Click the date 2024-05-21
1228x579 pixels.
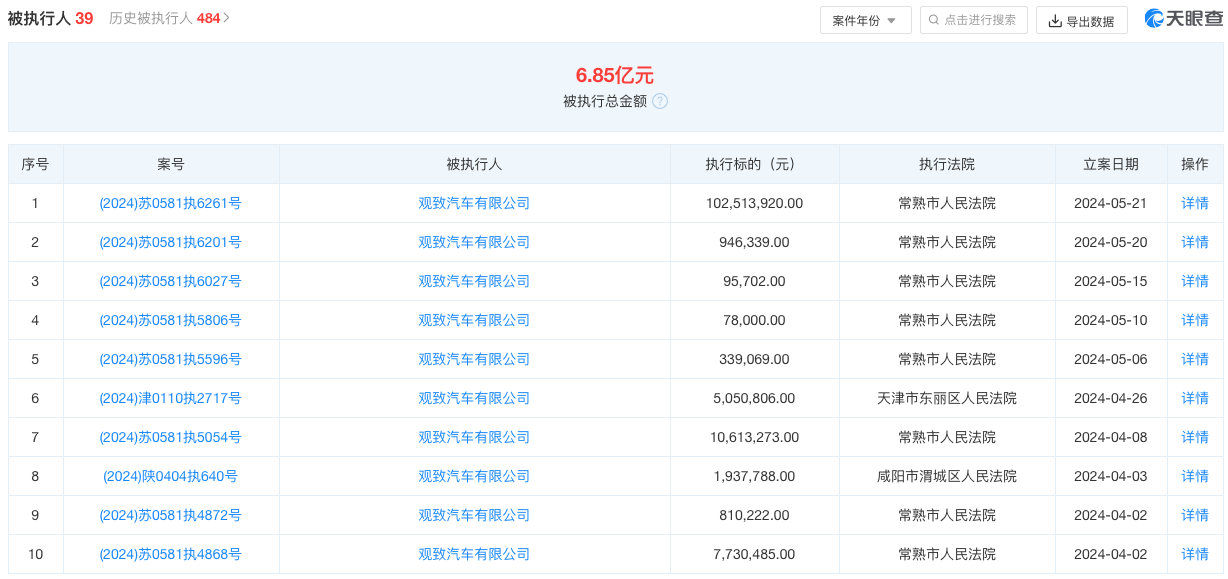tap(1110, 203)
